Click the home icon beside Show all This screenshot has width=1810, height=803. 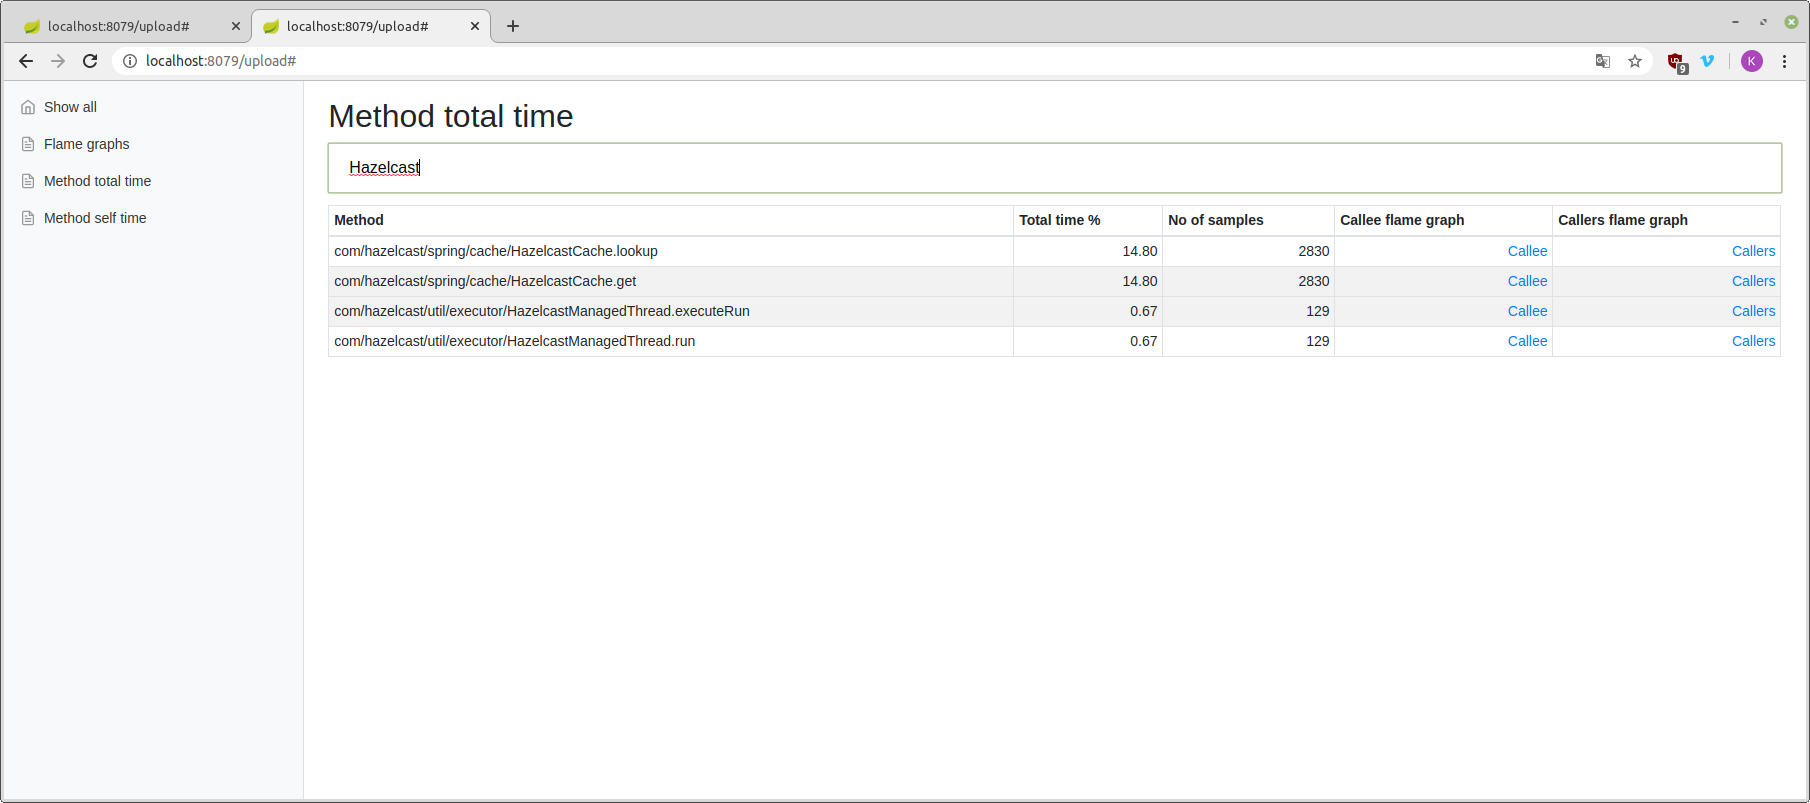click(x=28, y=107)
